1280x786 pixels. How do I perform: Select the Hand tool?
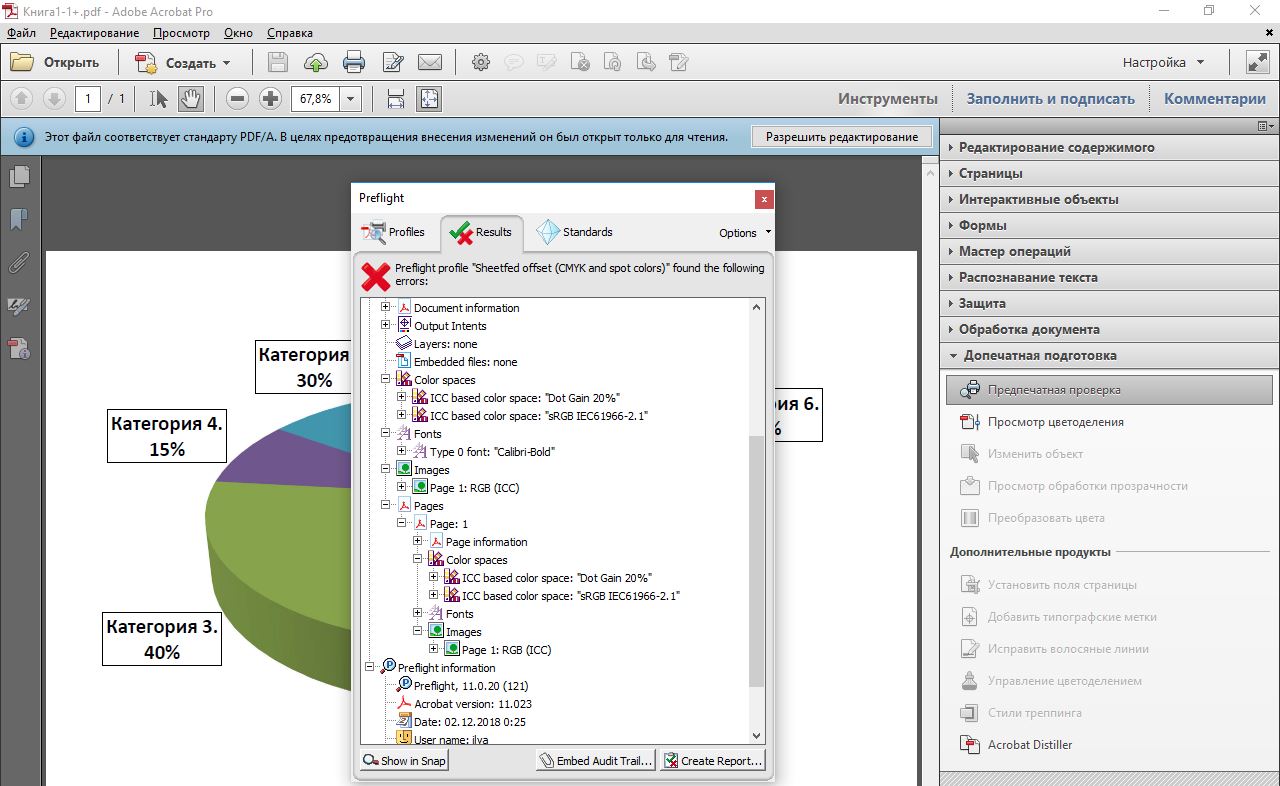pos(191,98)
